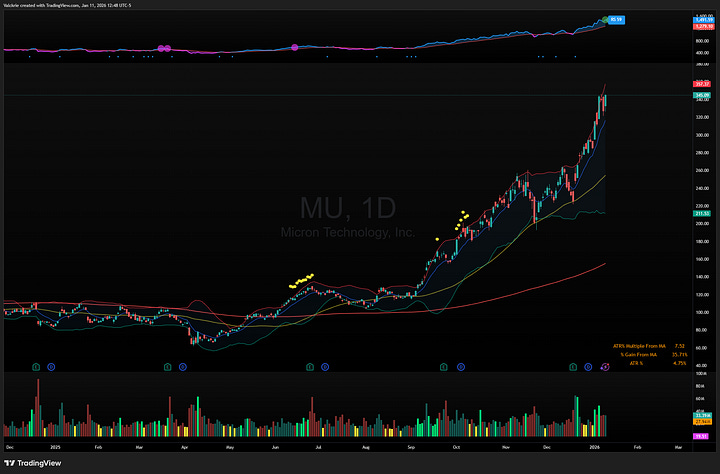This screenshot has height=474, width=720.
Task: Click the 2026 label on time axis
Action: point(594,447)
